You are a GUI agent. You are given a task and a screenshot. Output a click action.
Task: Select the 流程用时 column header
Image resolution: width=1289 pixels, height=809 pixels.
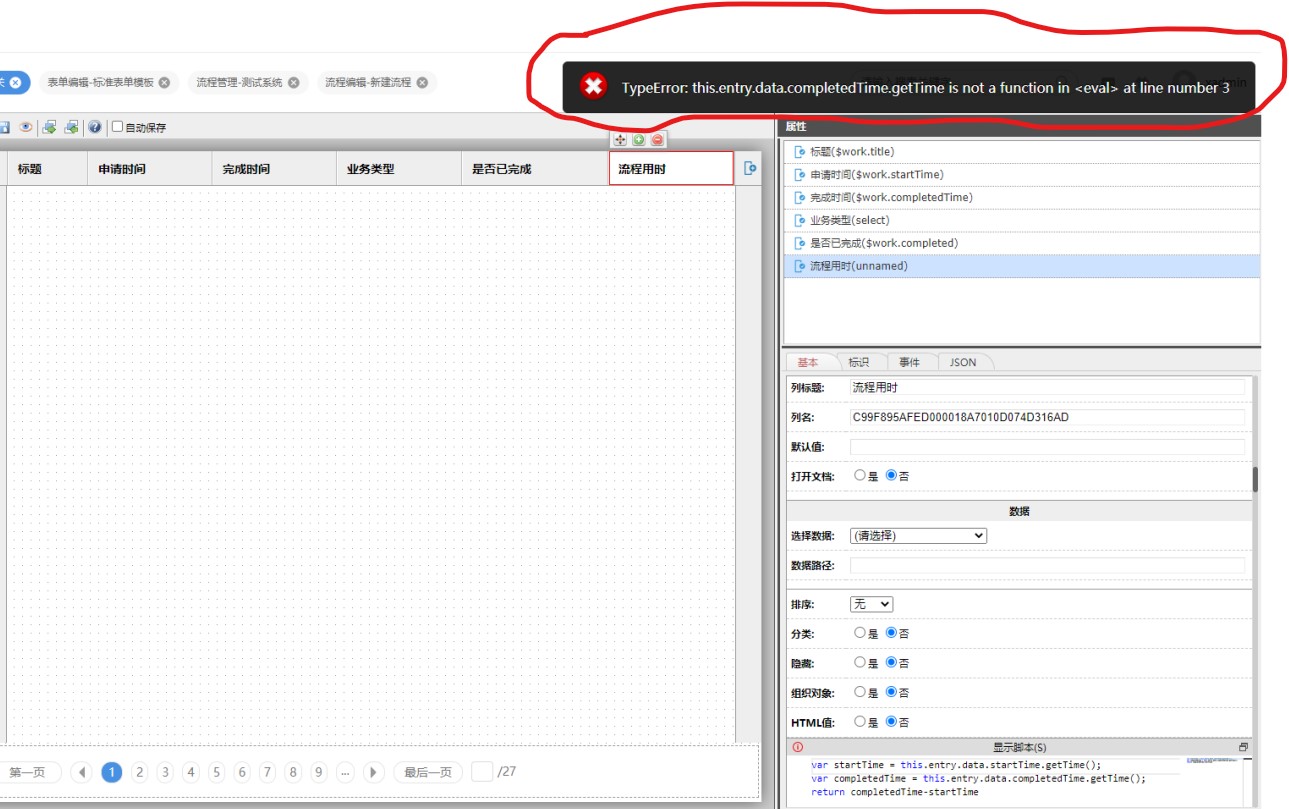point(671,169)
